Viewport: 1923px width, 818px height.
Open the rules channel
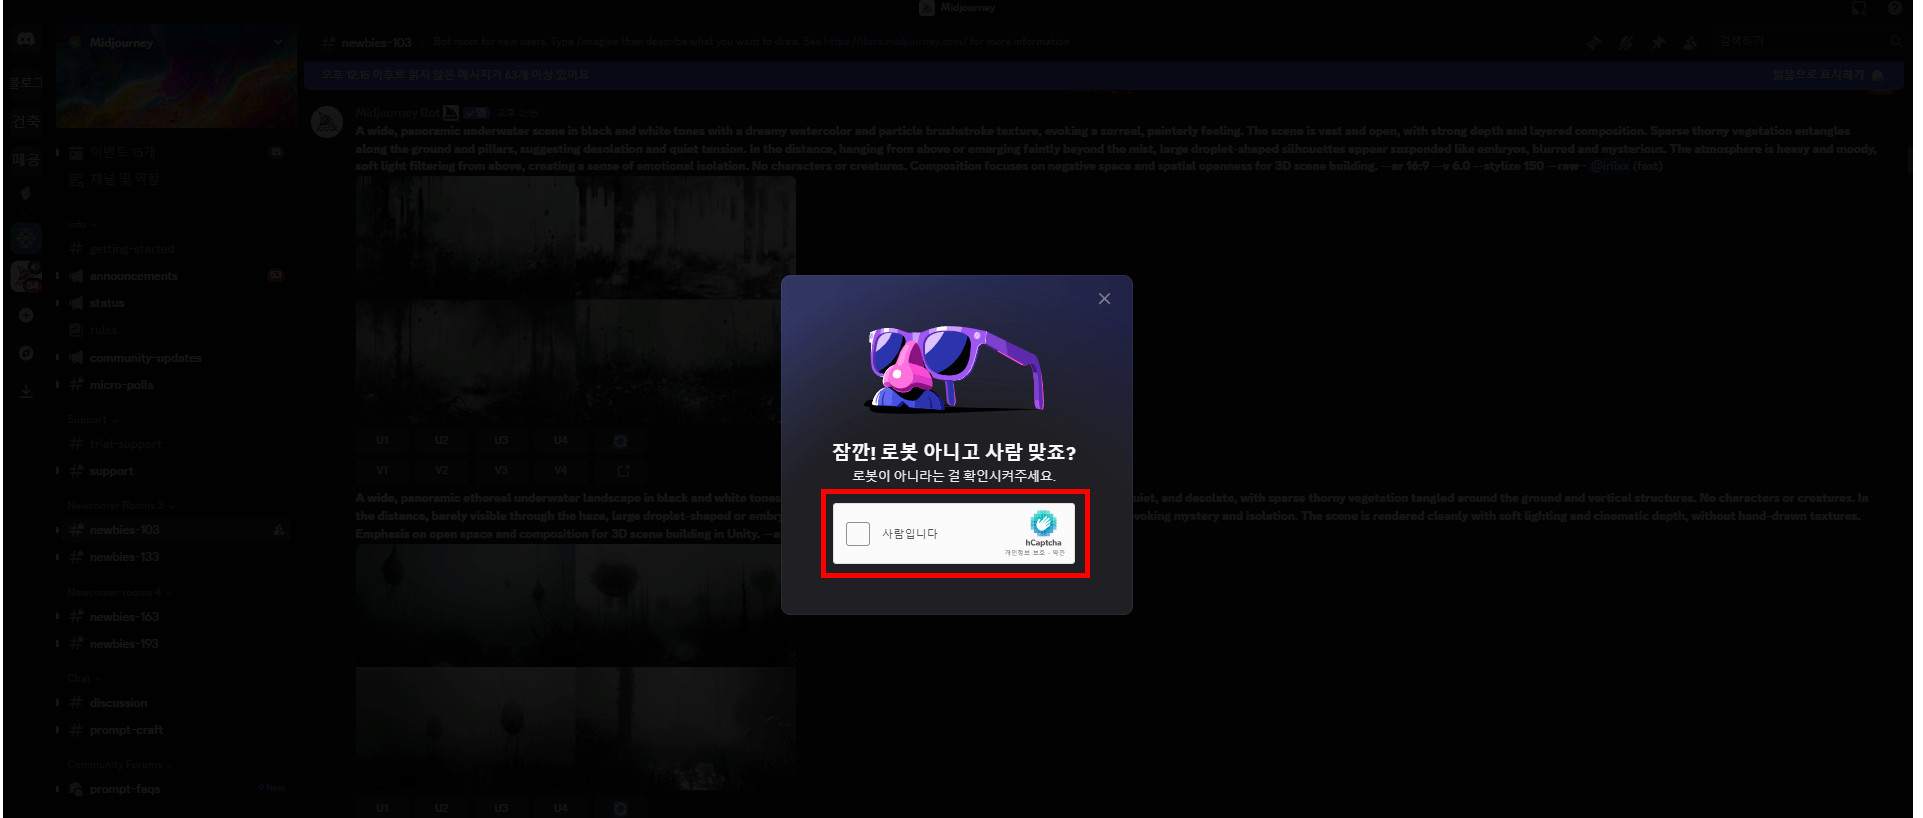[x=176, y=330]
